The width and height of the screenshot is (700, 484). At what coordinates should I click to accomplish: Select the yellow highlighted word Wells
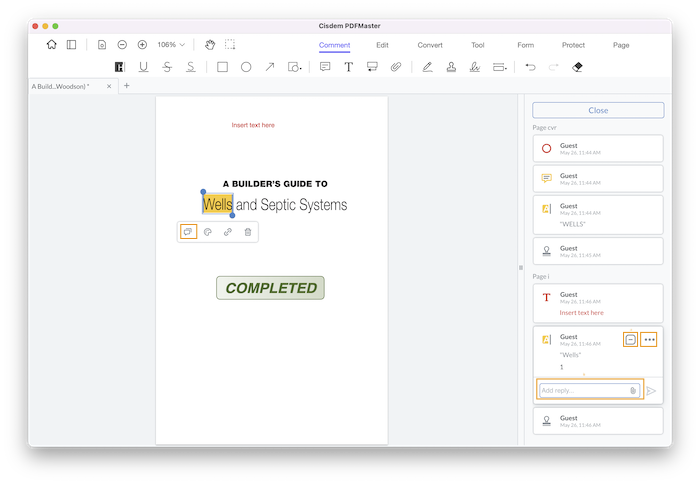[217, 204]
